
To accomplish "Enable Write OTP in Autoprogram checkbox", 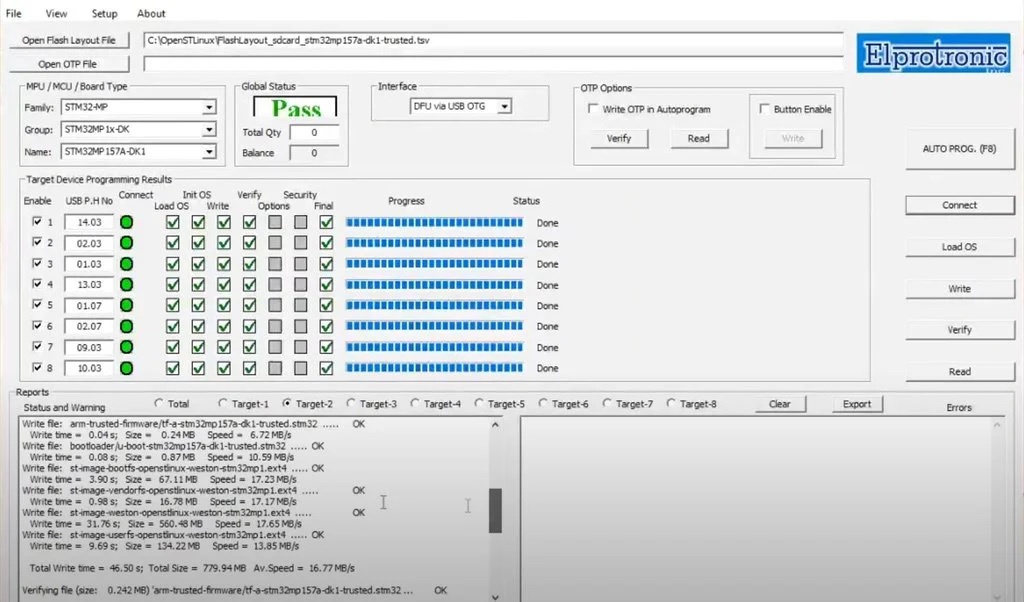I will [594, 110].
